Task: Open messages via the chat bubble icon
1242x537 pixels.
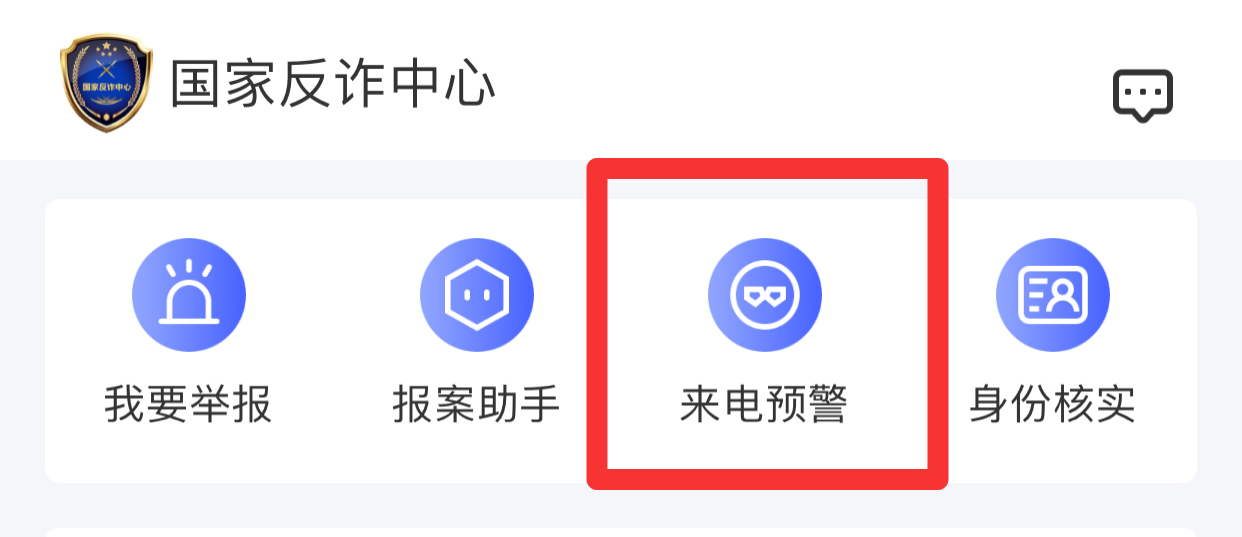Action: pyautogui.click(x=1143, y=96)
